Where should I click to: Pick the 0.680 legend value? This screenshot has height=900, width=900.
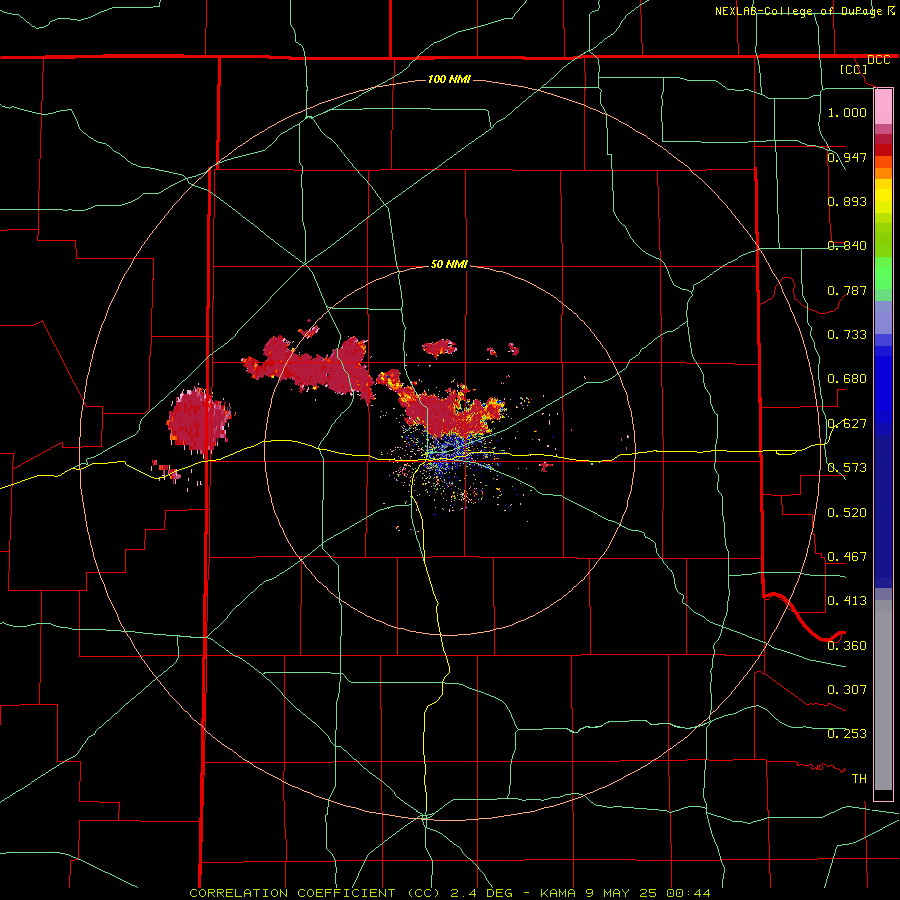tap(847, 379)
